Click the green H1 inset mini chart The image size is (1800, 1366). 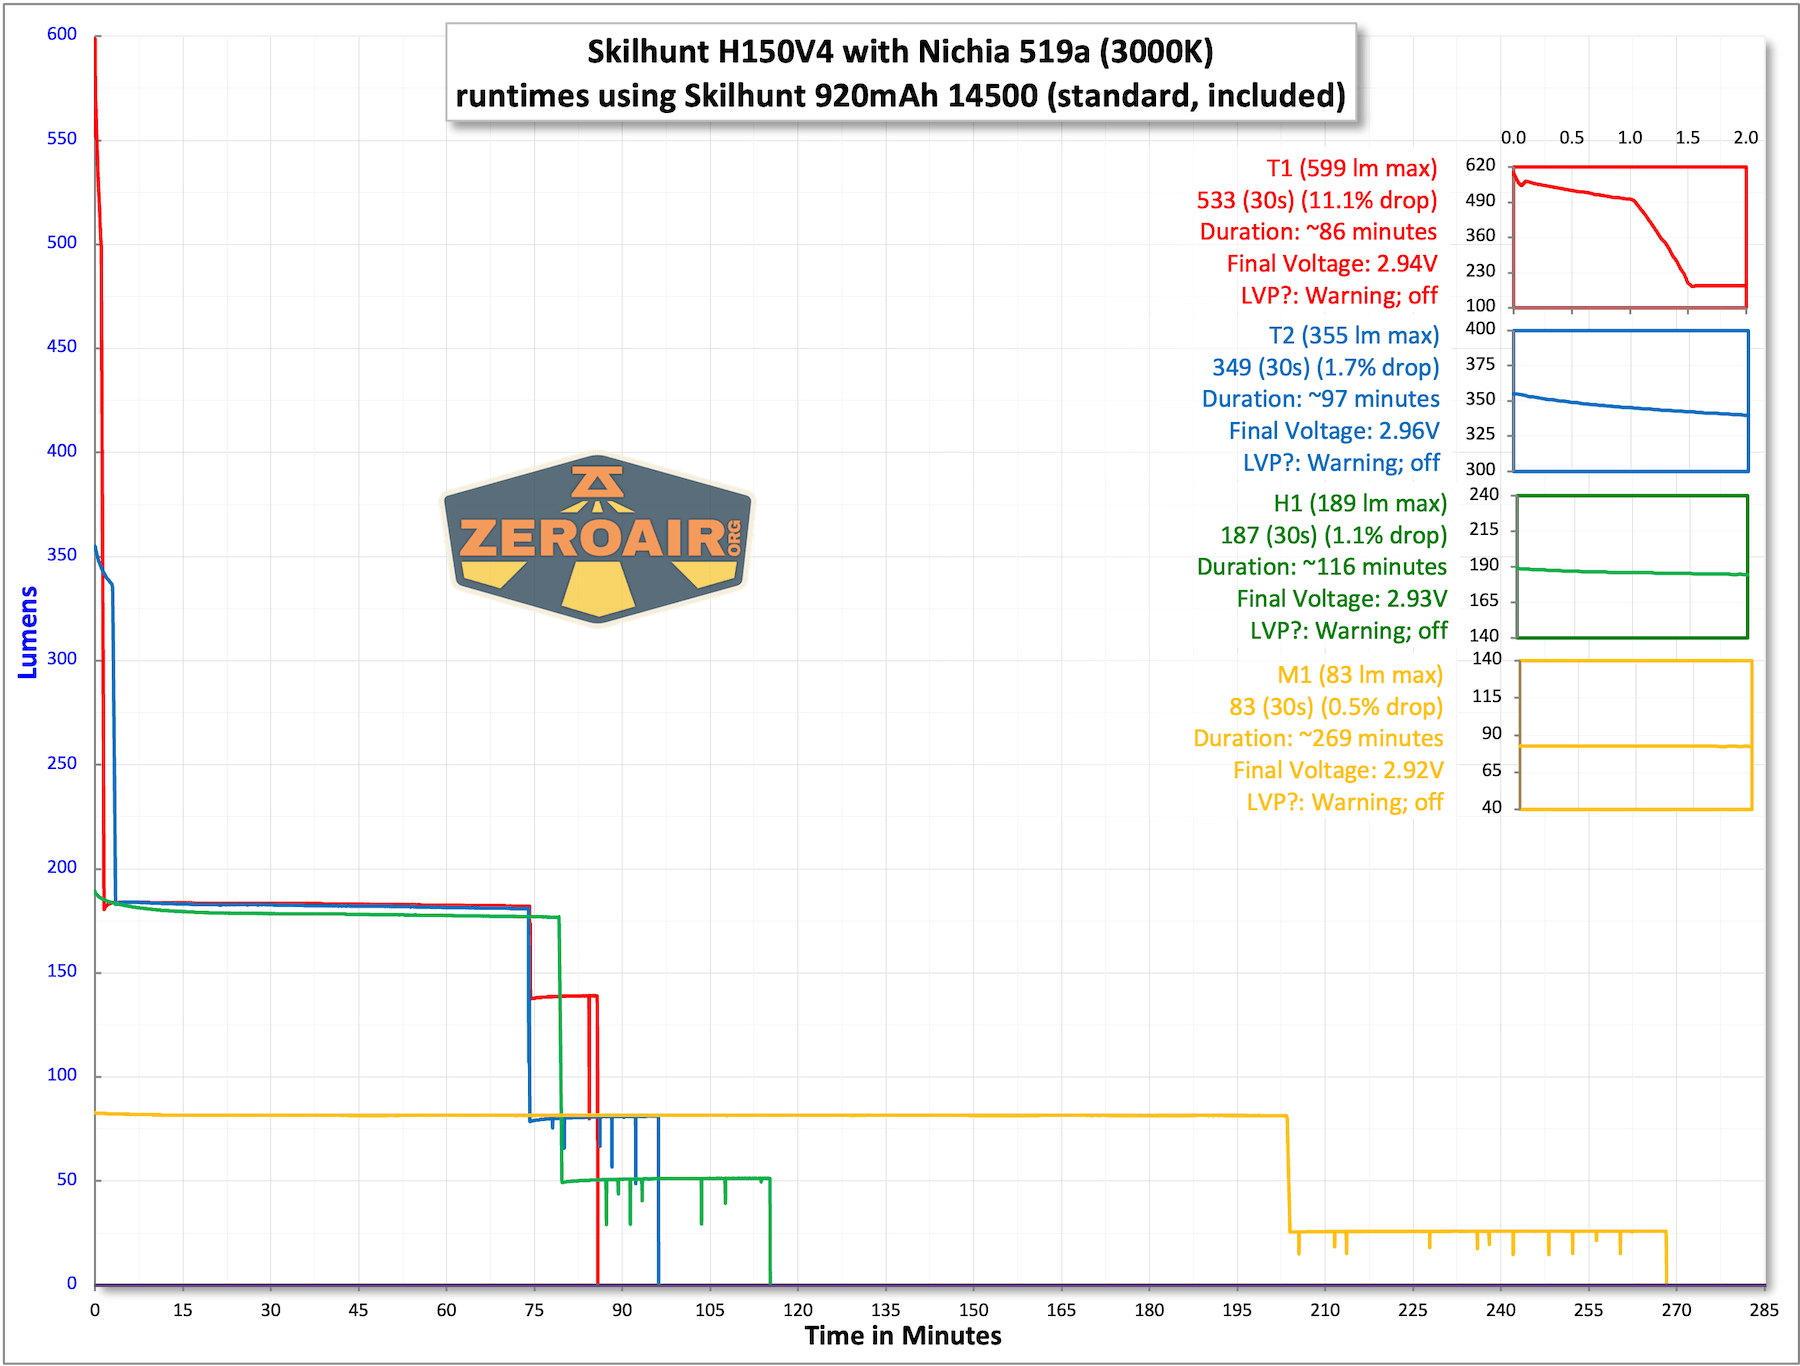click(x=1632, y=566)
